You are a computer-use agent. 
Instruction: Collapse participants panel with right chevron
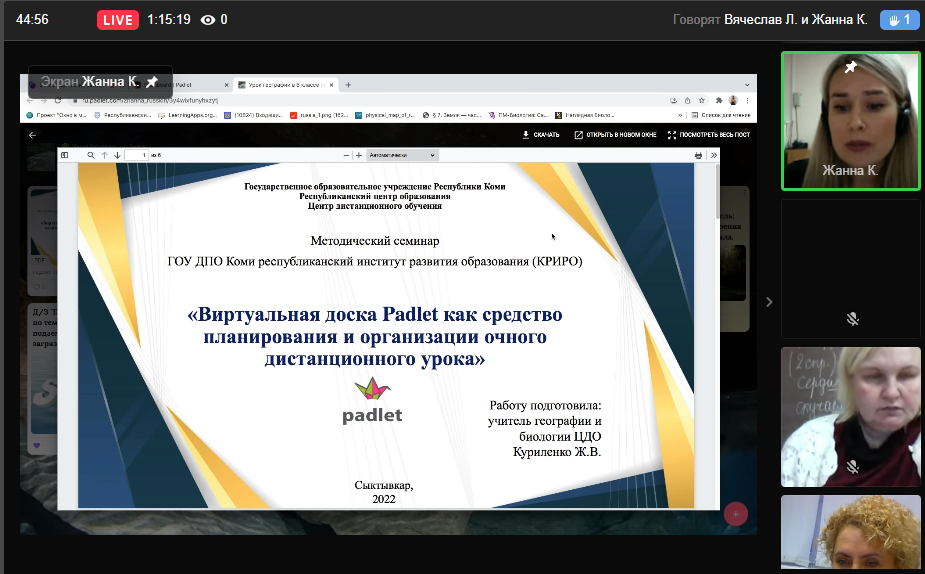[769, 302]
